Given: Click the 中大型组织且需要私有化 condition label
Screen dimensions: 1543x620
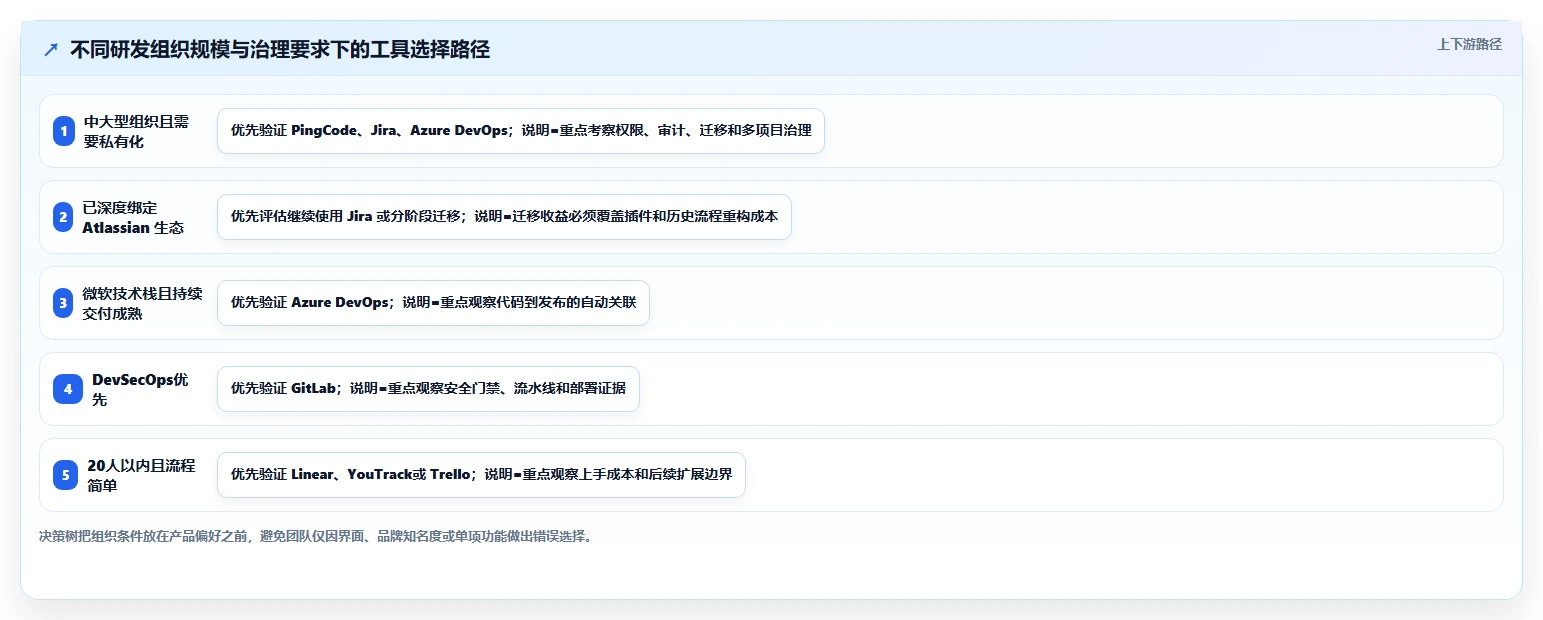Looking at the screenshot, I should (136, 131).
